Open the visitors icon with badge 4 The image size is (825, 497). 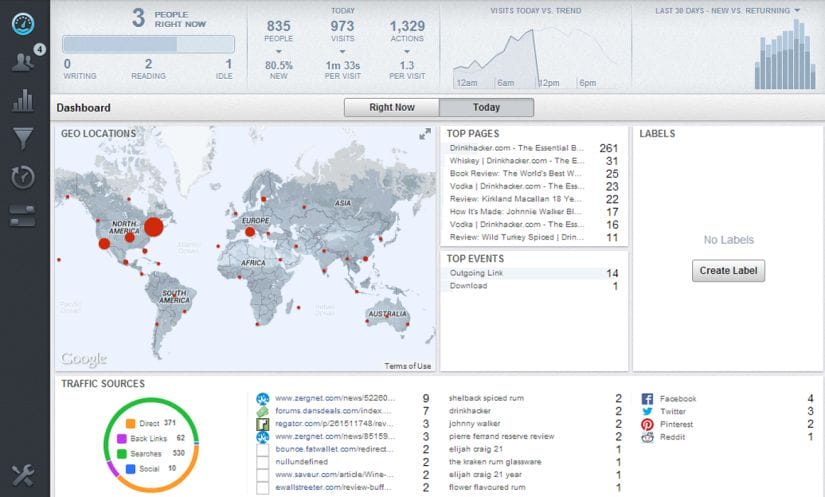[23, 61]
